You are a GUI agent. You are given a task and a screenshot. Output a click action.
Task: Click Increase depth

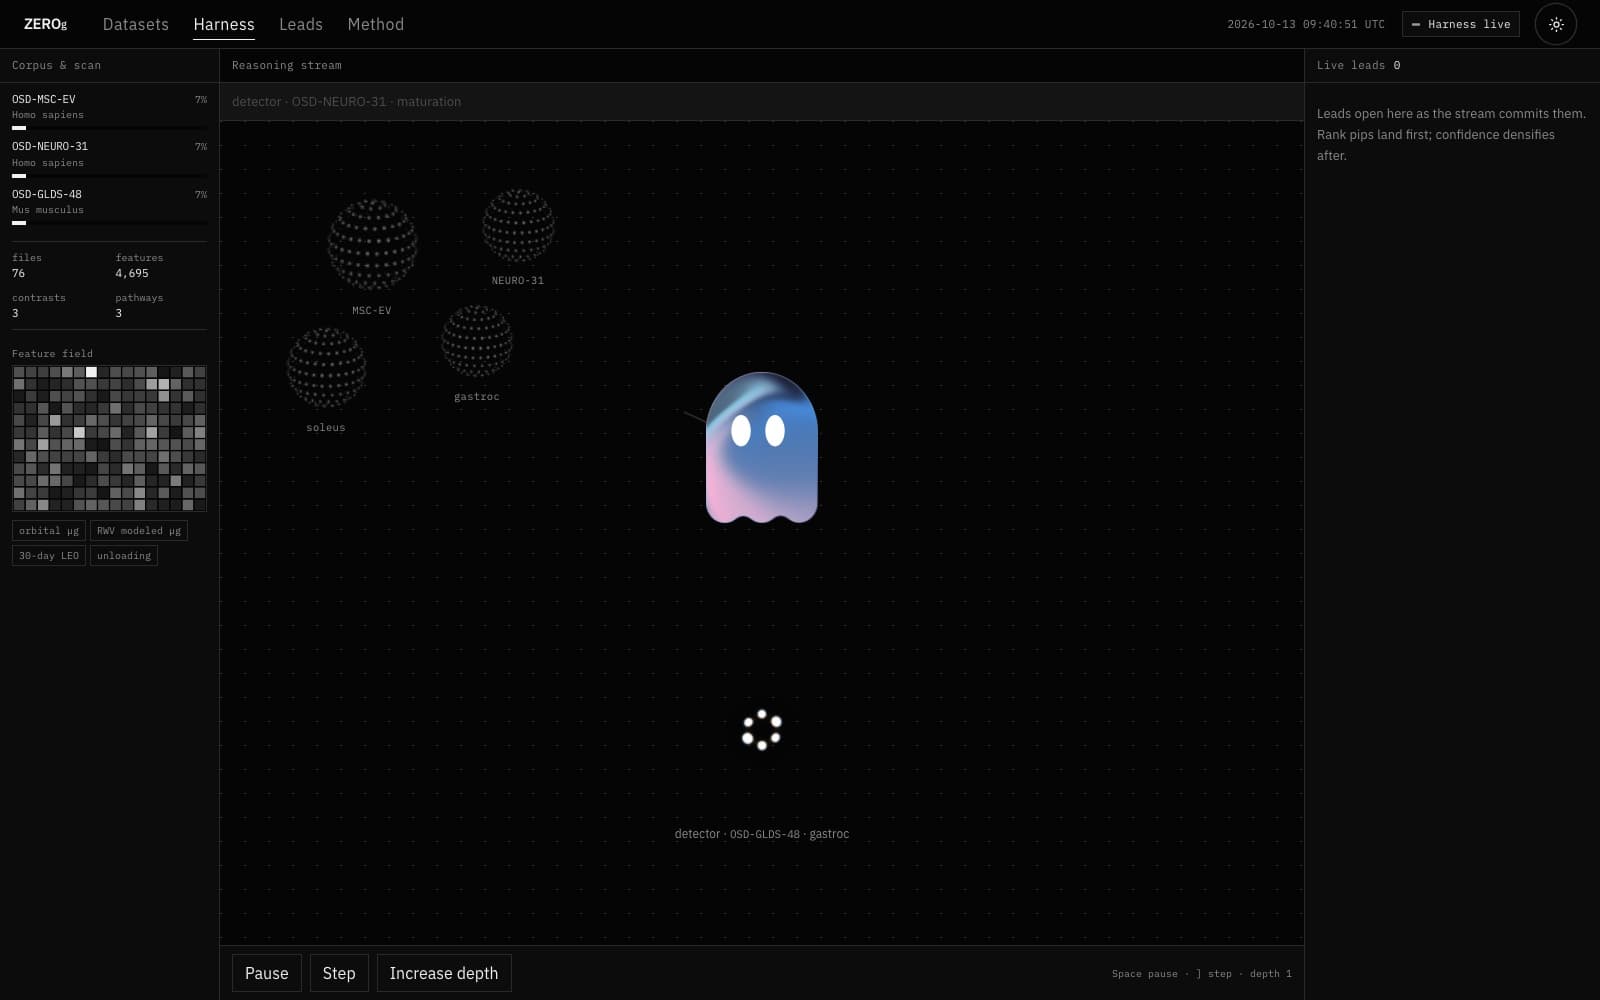tap(444, 973)
